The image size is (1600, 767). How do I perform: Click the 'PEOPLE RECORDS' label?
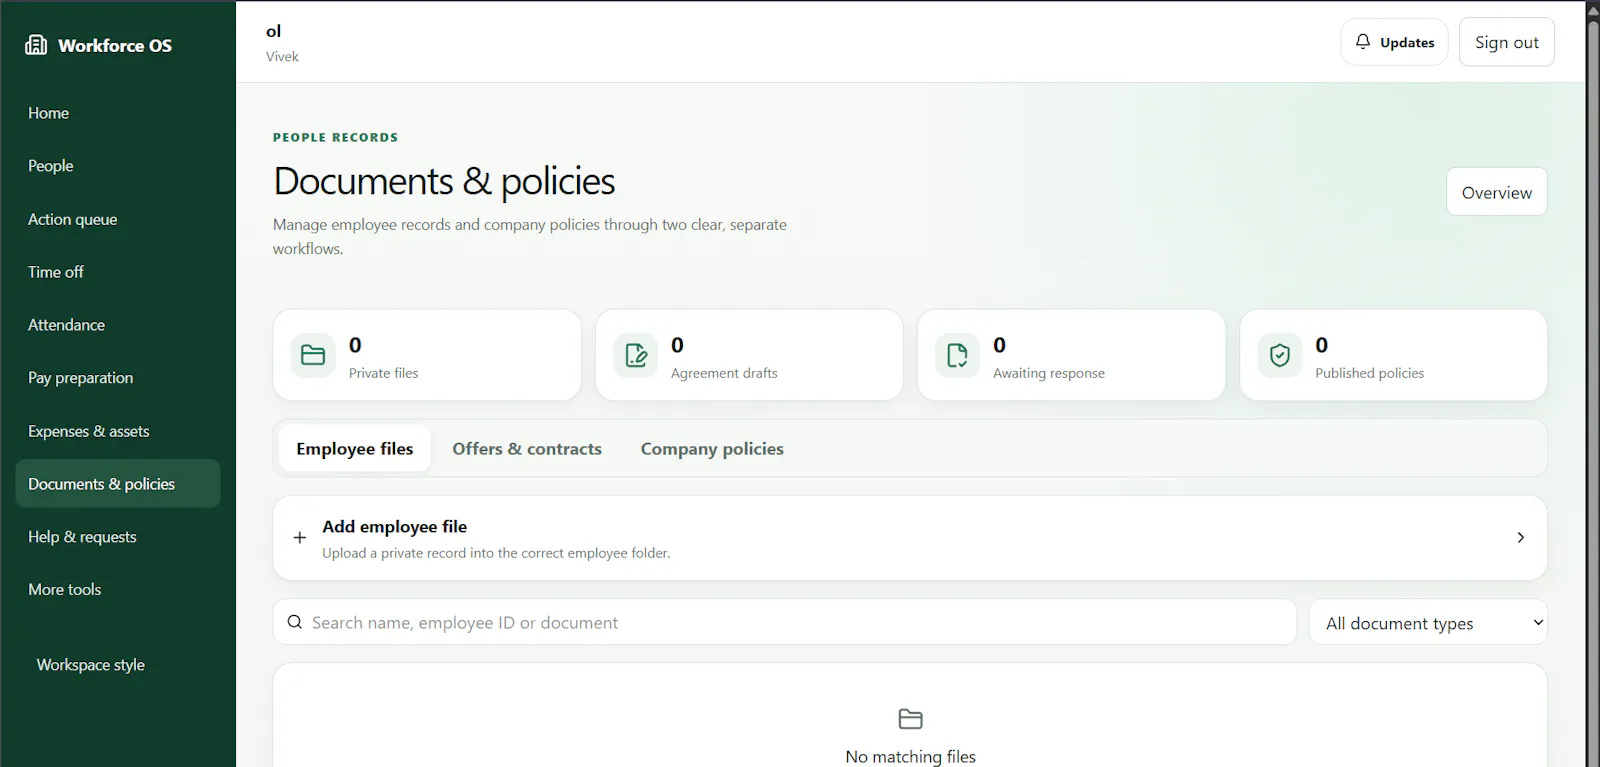click(x=336, y=138)
